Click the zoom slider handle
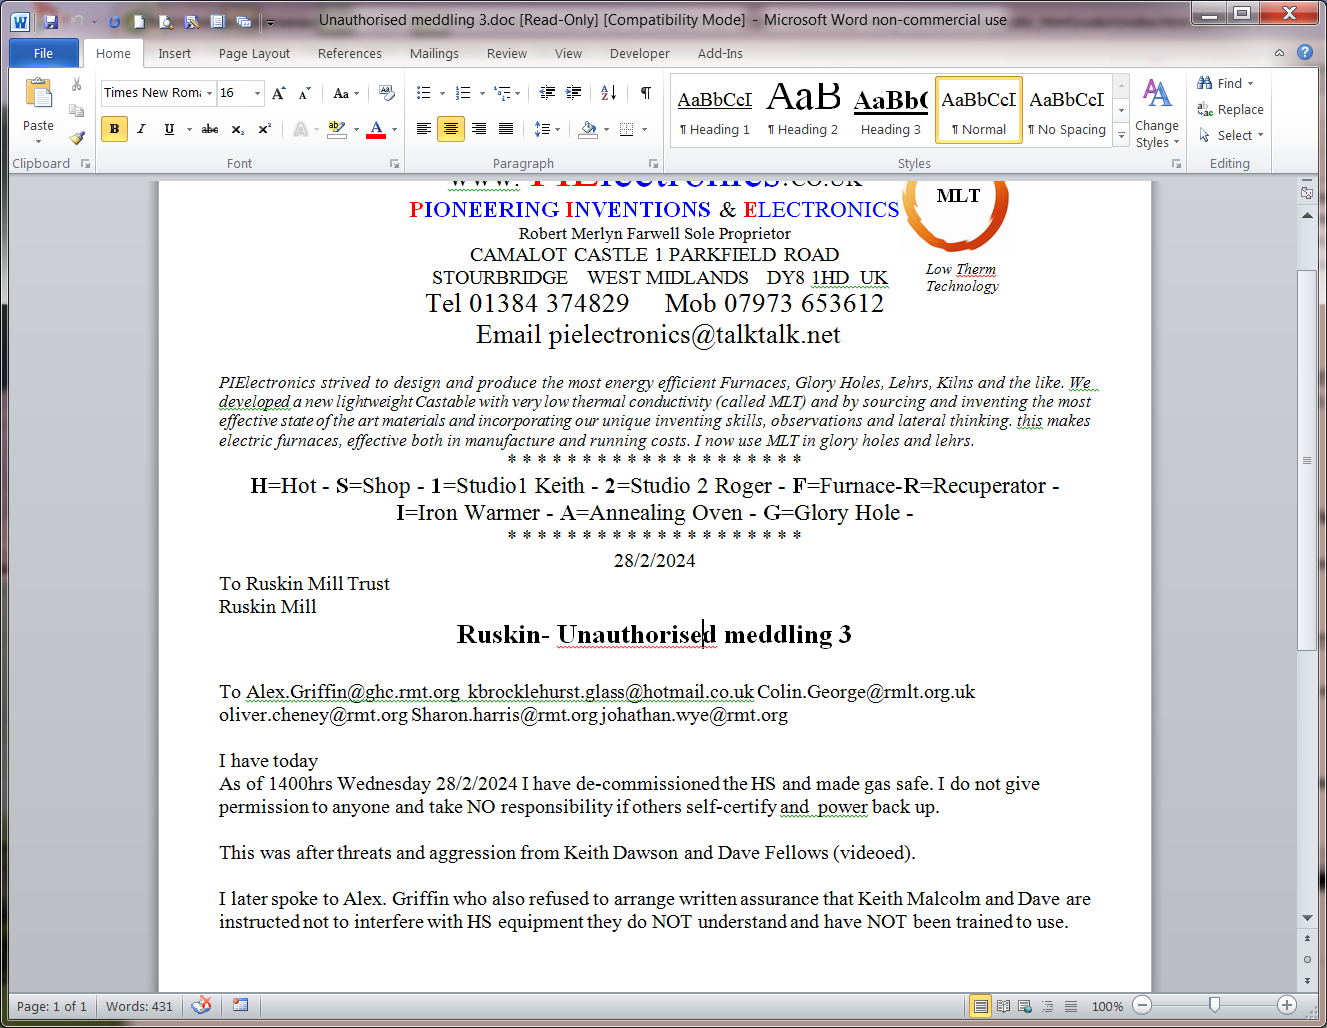 pyautogui.click(x=1214, y=1005)
